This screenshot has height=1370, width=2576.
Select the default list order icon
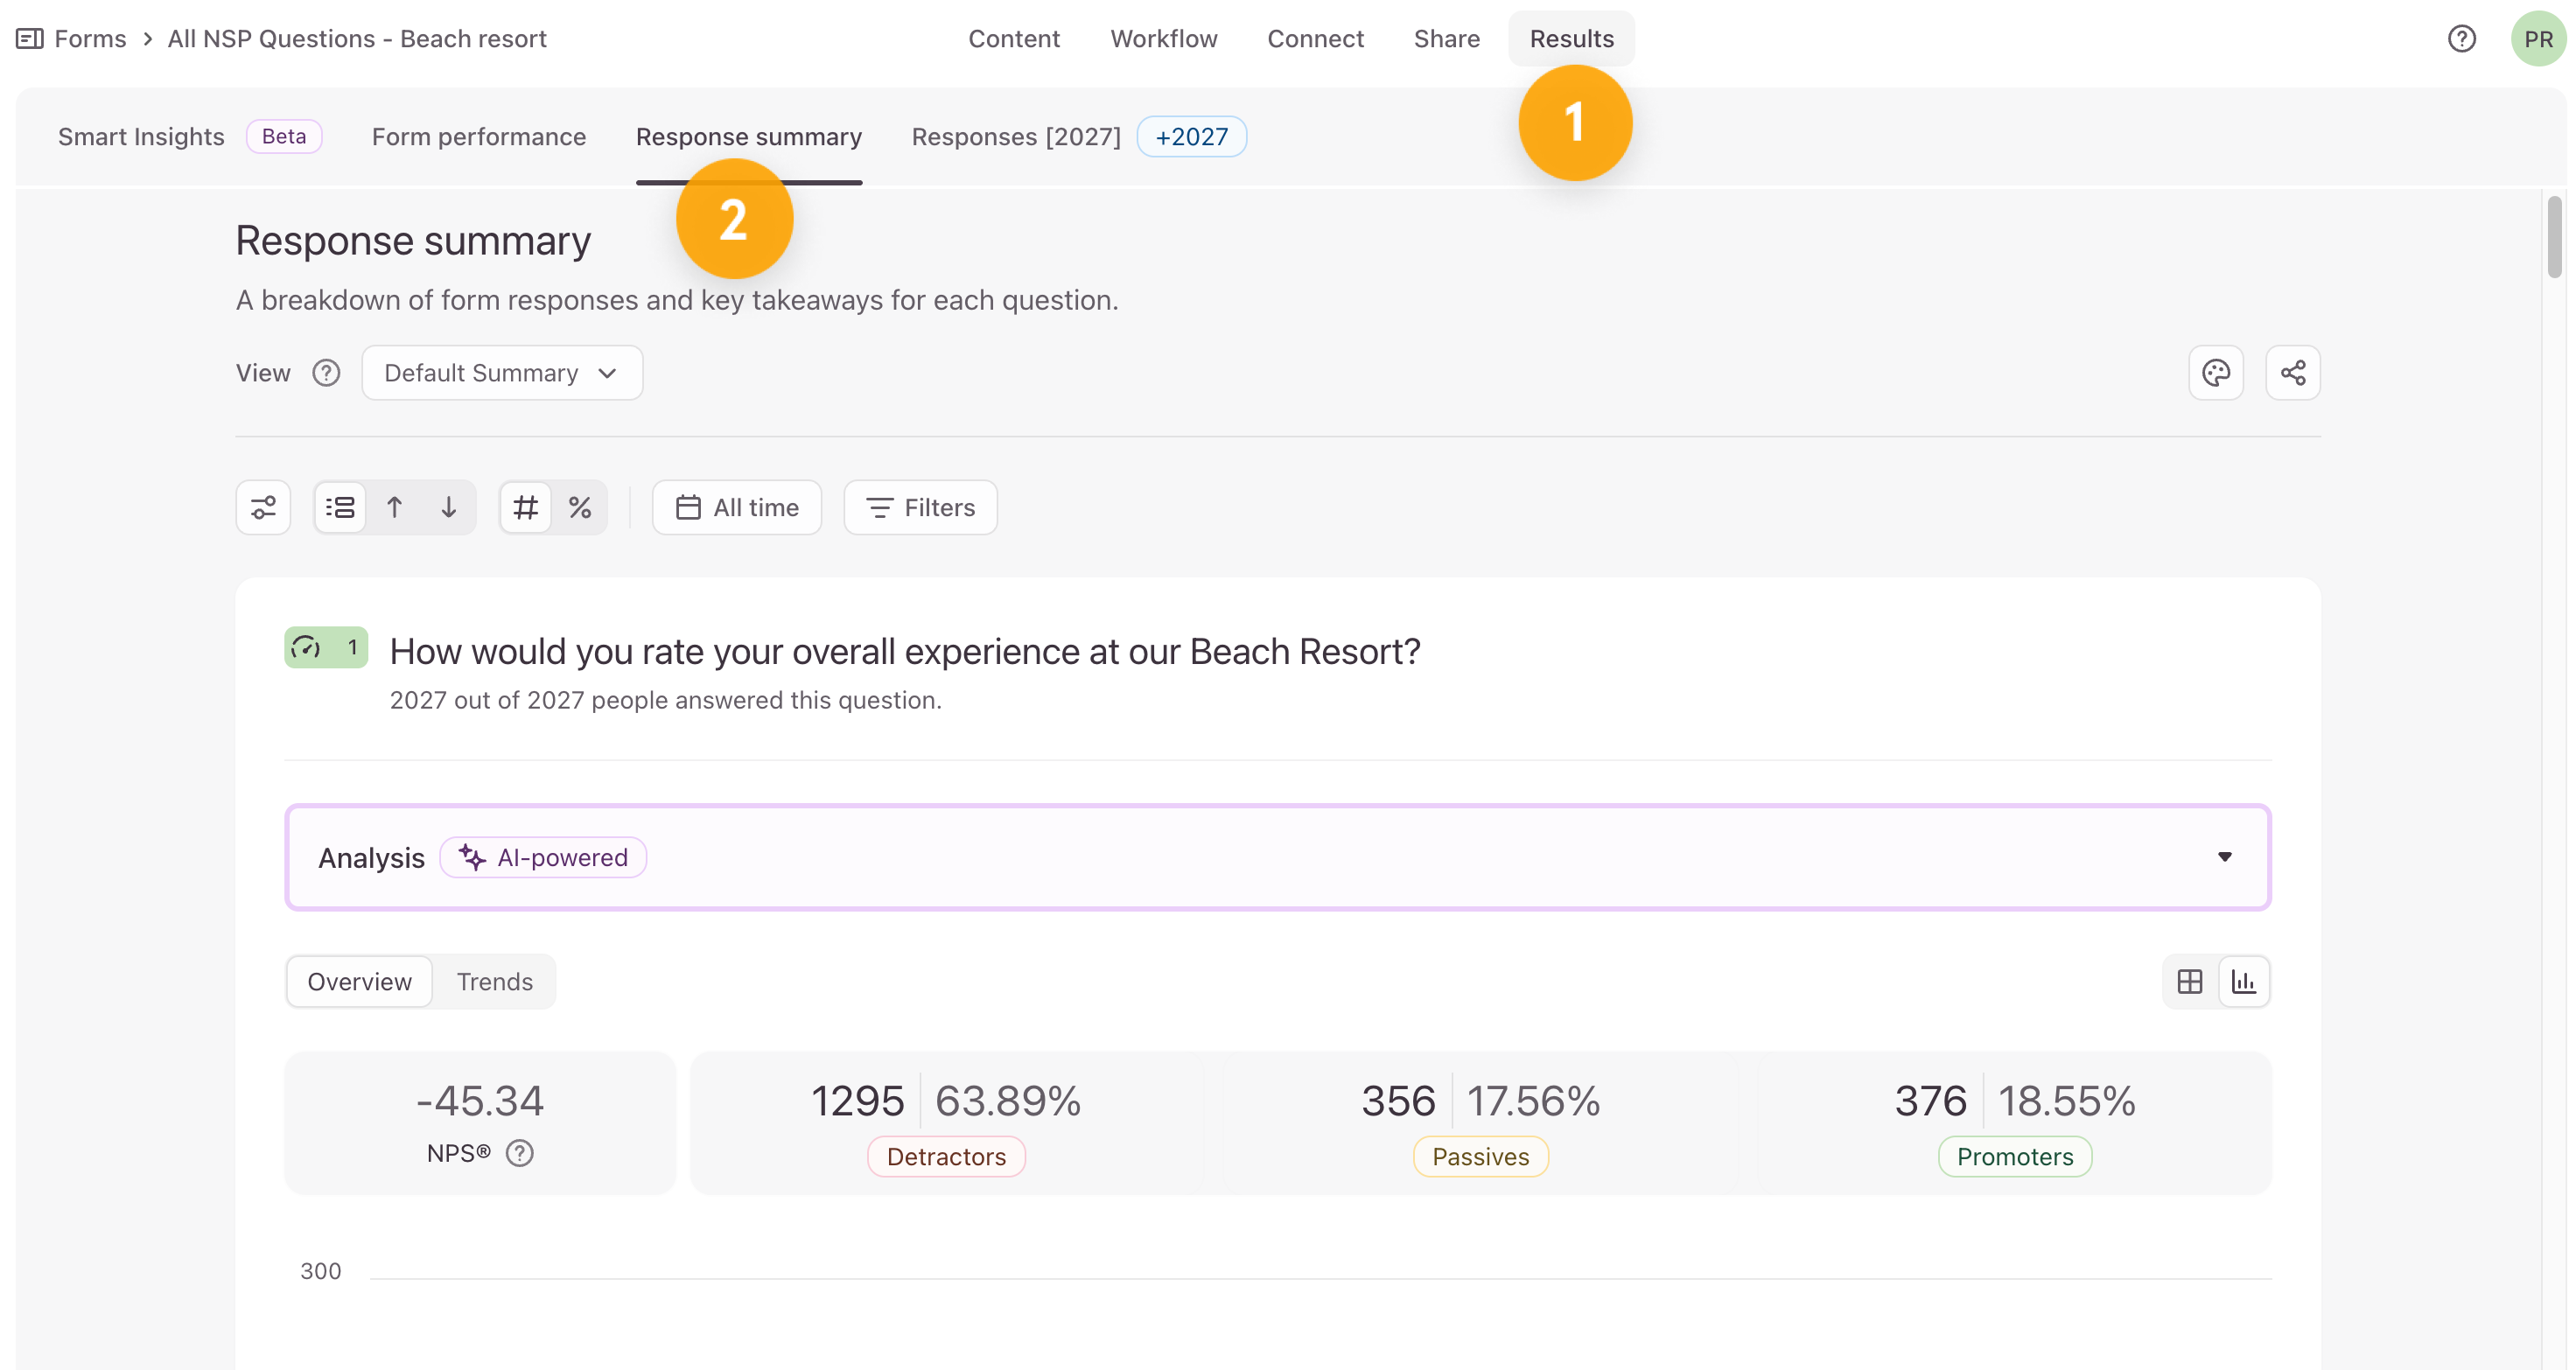click(340, 507)
